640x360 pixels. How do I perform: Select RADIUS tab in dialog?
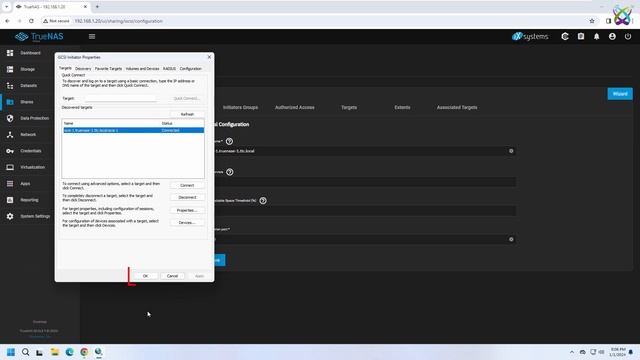tap(169, 69)
